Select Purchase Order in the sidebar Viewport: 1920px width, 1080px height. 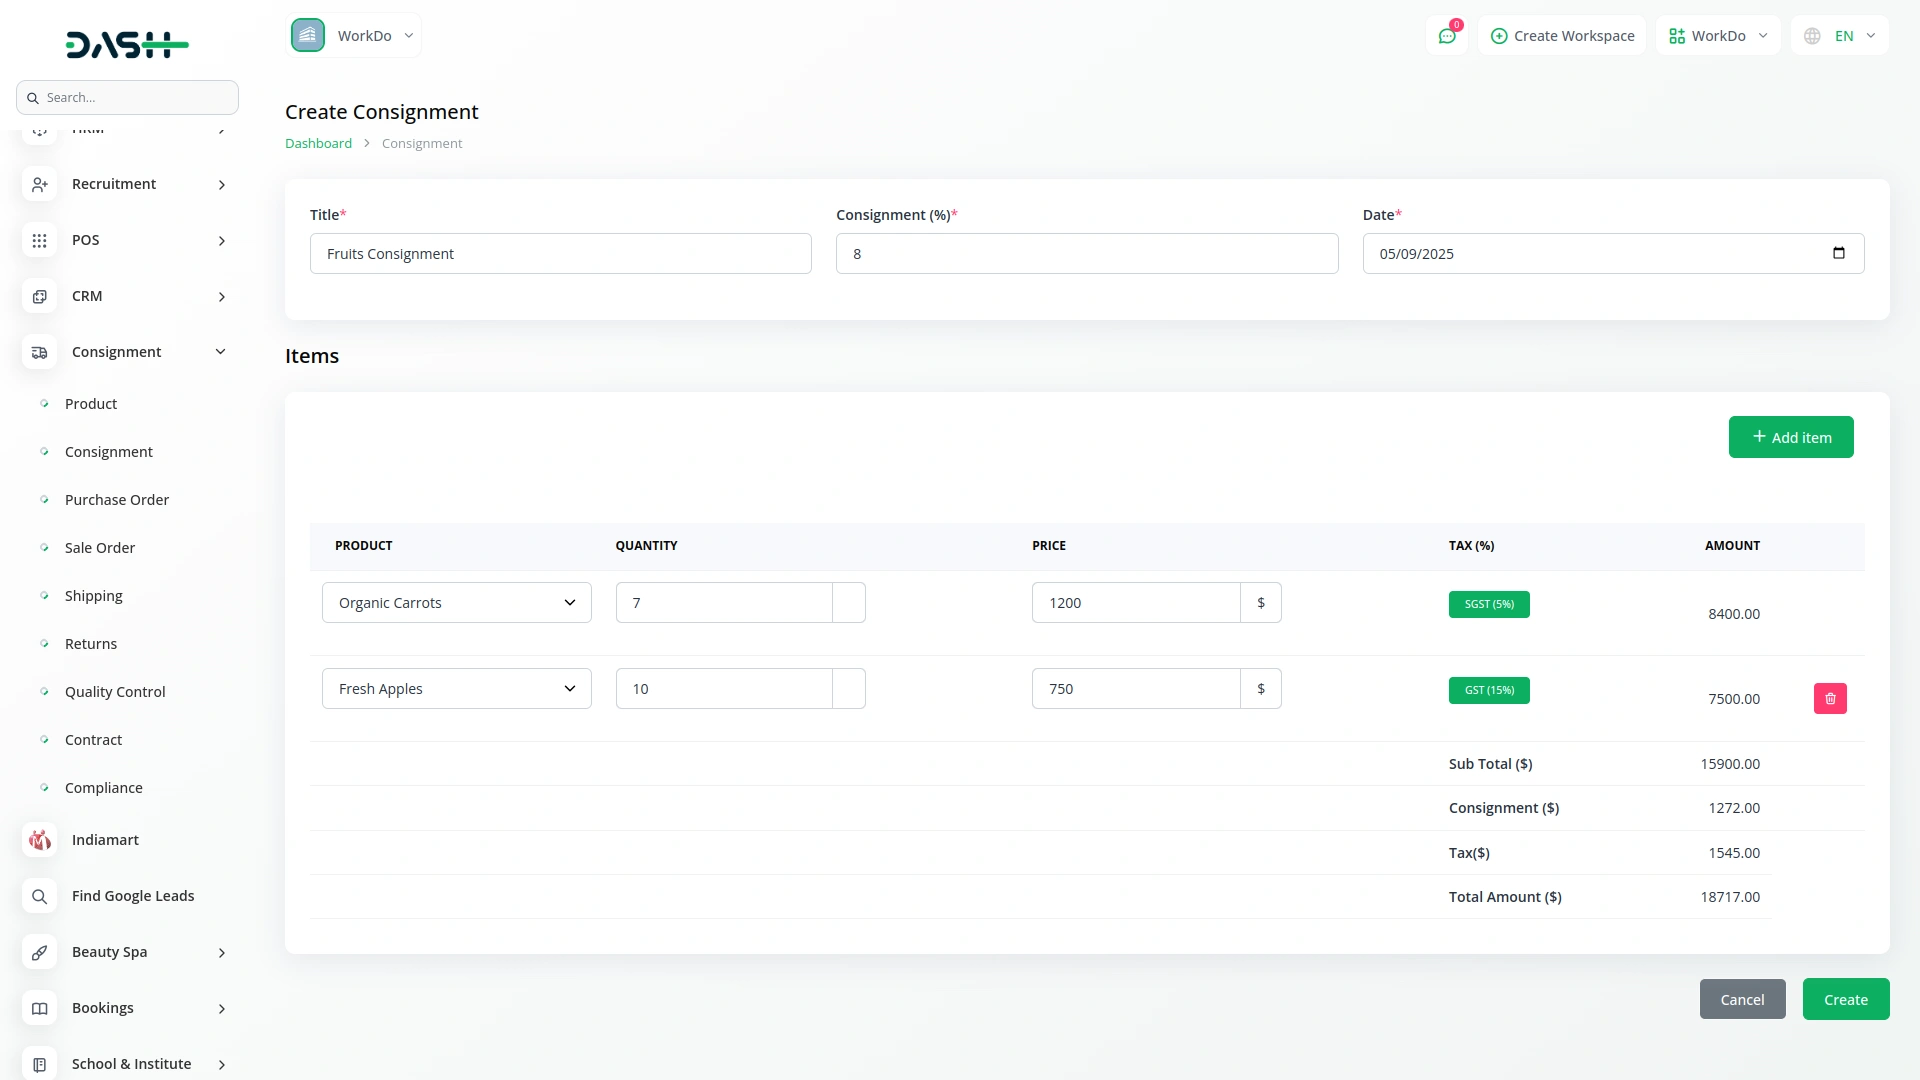pos(116,499)
